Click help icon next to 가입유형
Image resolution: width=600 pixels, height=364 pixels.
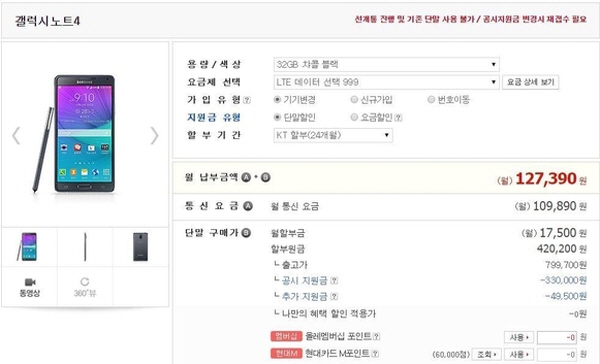click(x=247, y=100)
